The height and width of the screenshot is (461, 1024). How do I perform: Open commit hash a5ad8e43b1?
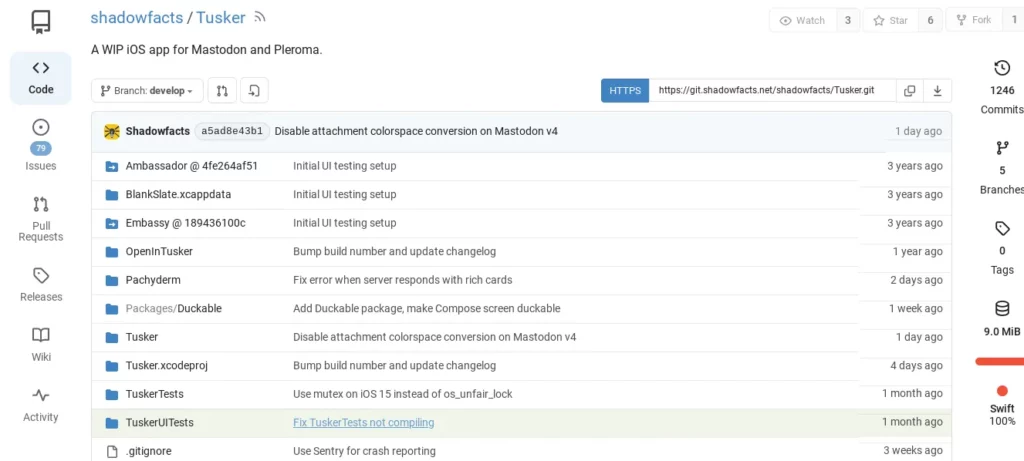pyautogui.click(x=232, y=131)
